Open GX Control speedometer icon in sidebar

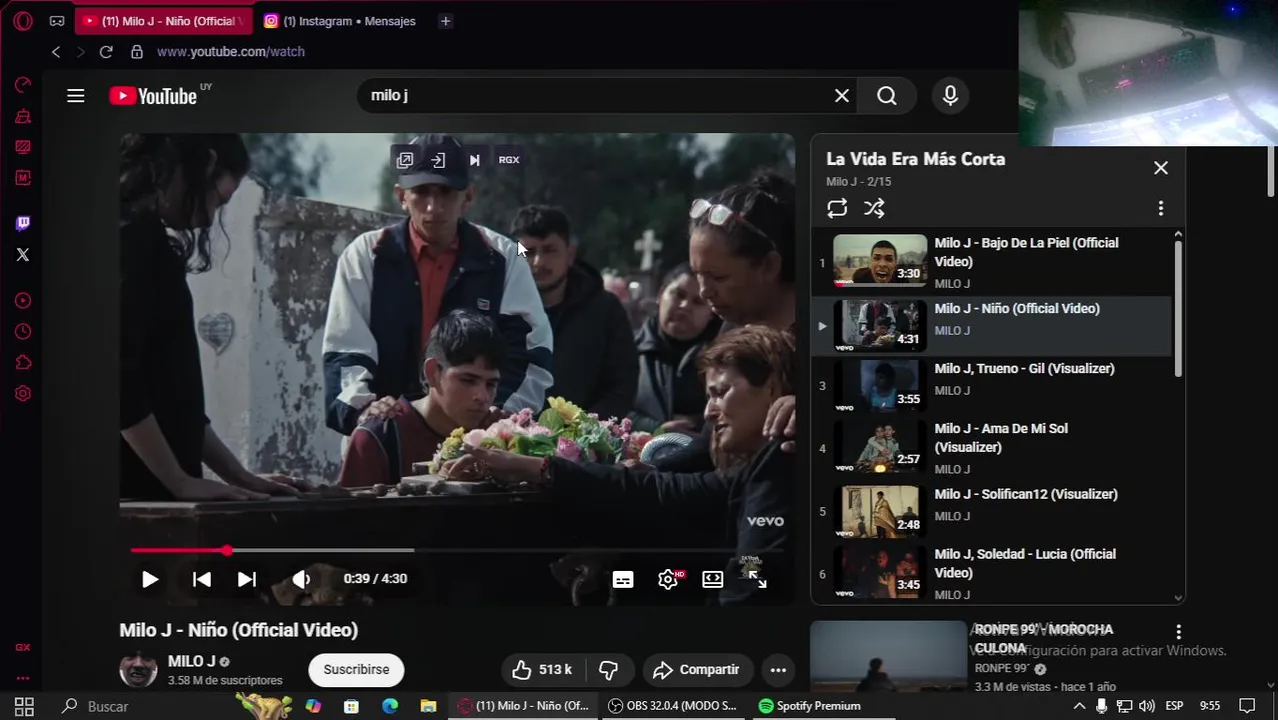(x=23, y=85)
